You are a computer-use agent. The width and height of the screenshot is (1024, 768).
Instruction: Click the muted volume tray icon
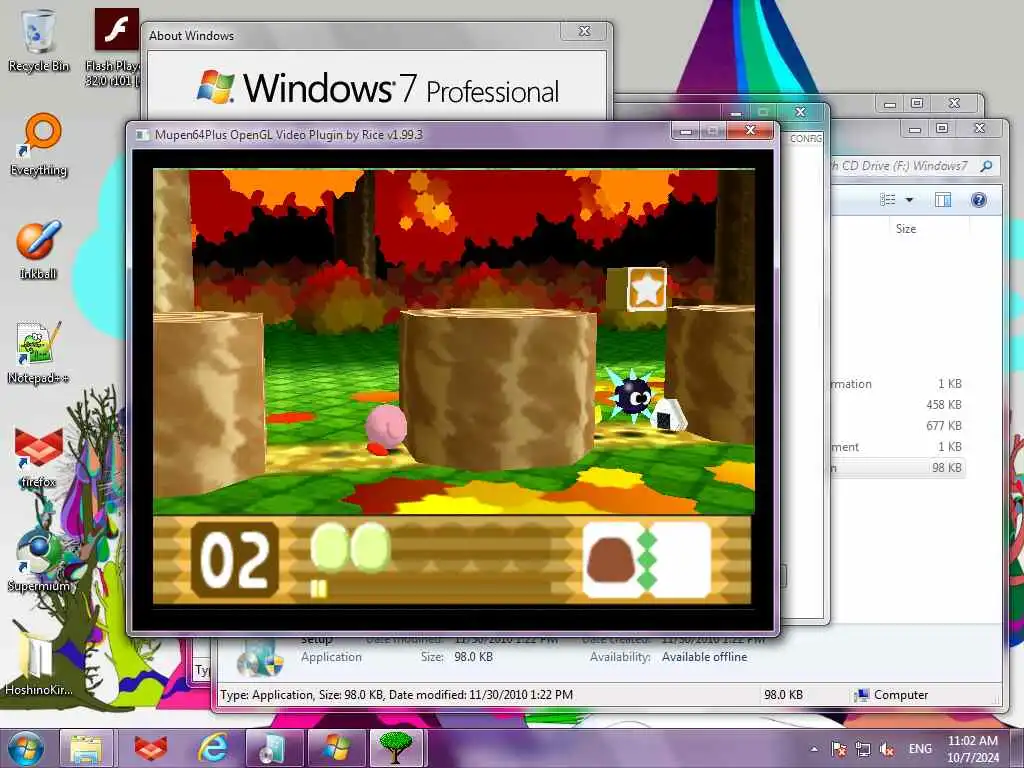[x=887, y=749]
